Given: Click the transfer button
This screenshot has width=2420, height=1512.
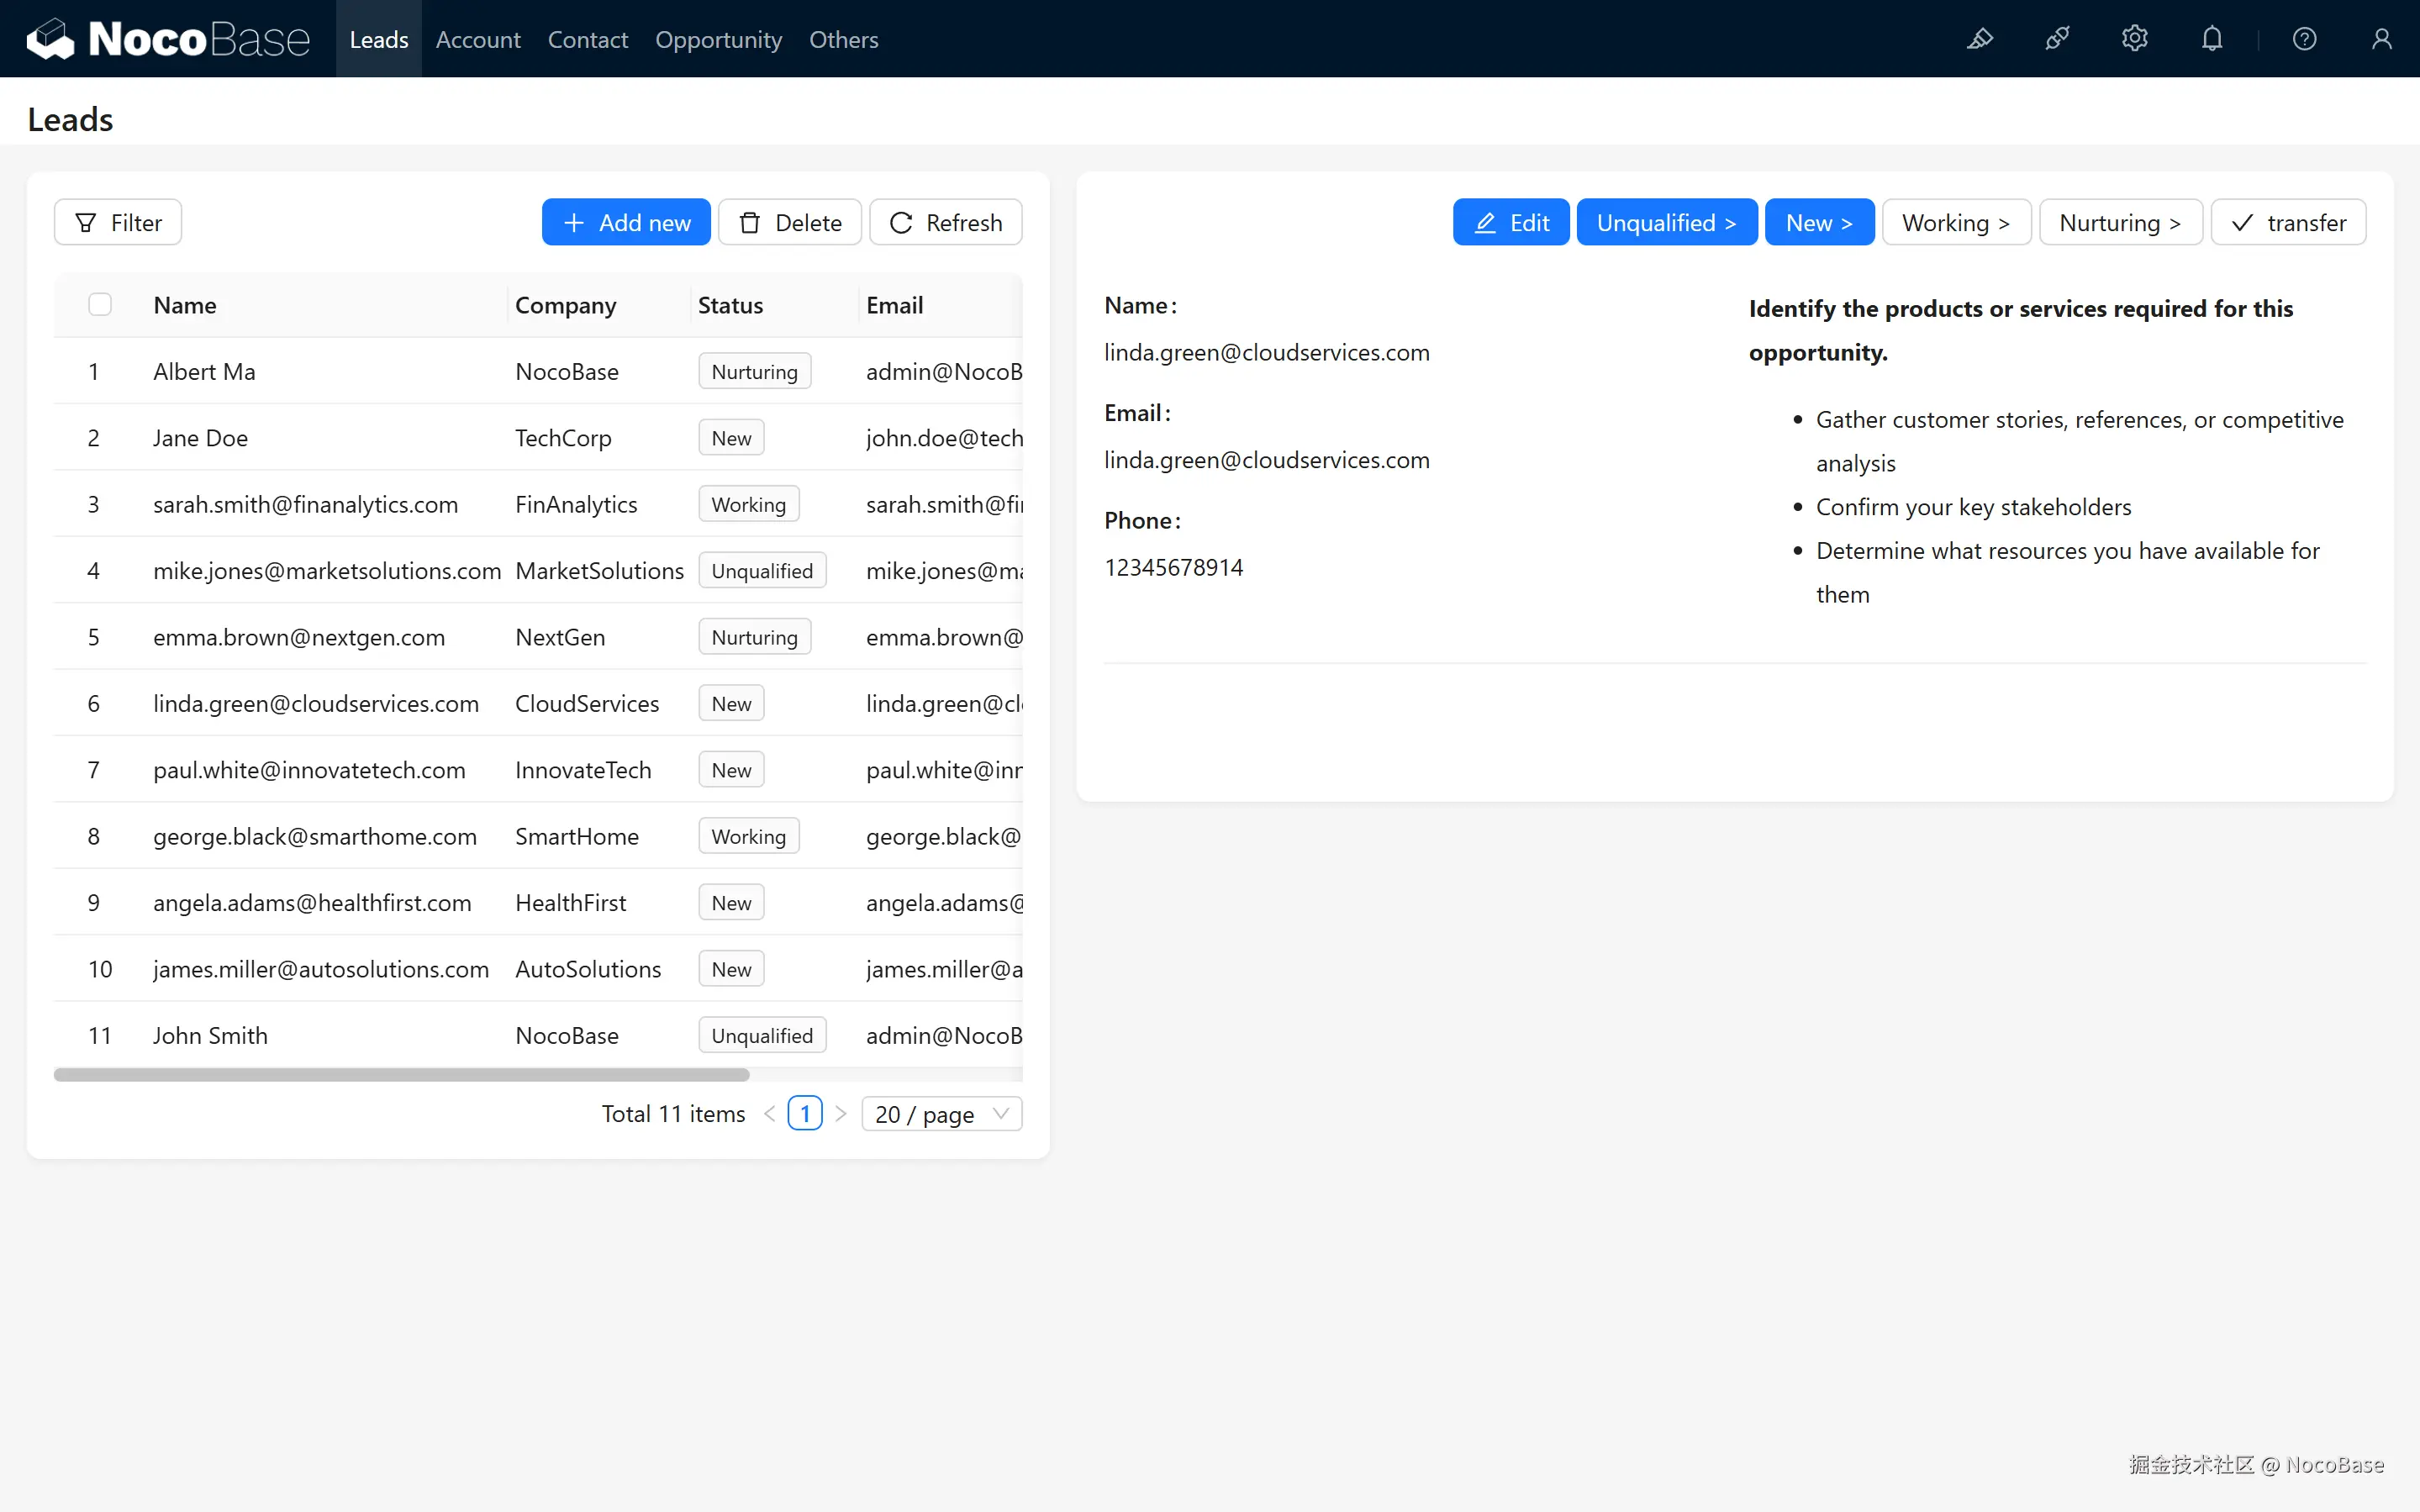Looking at the screenshot, I should 2288,222.
